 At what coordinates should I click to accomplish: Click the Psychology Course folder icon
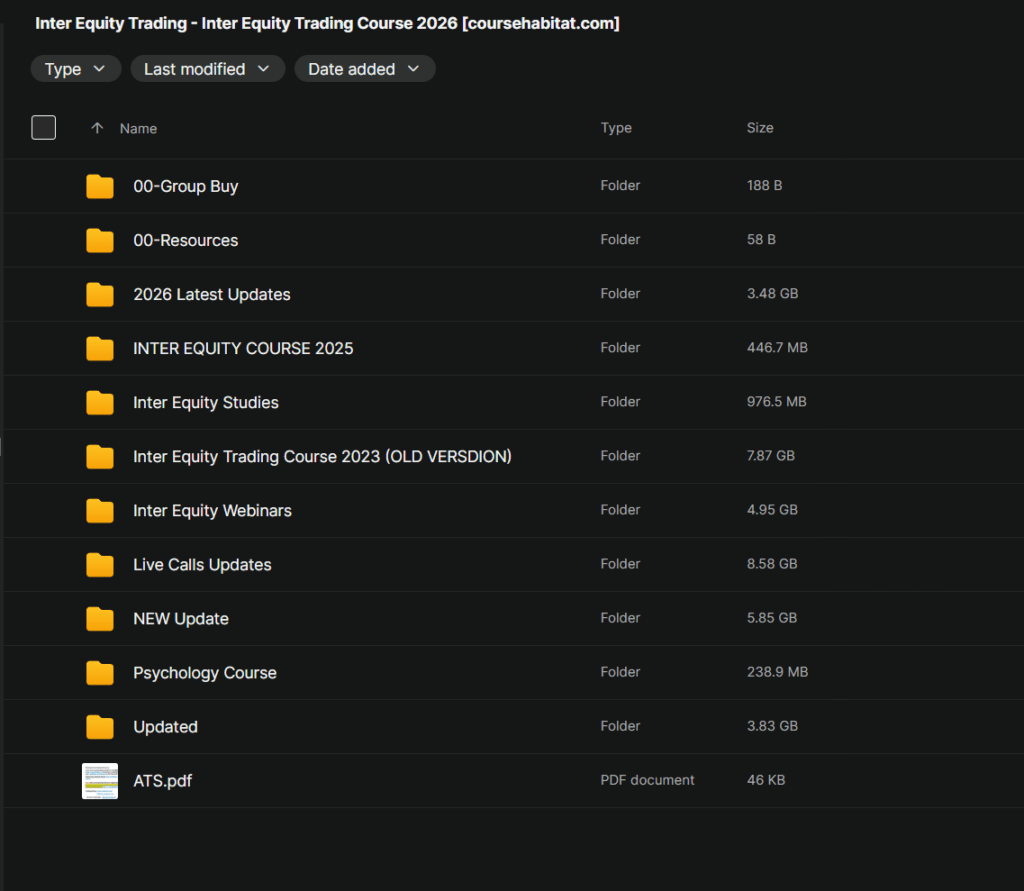pos(99,673)
